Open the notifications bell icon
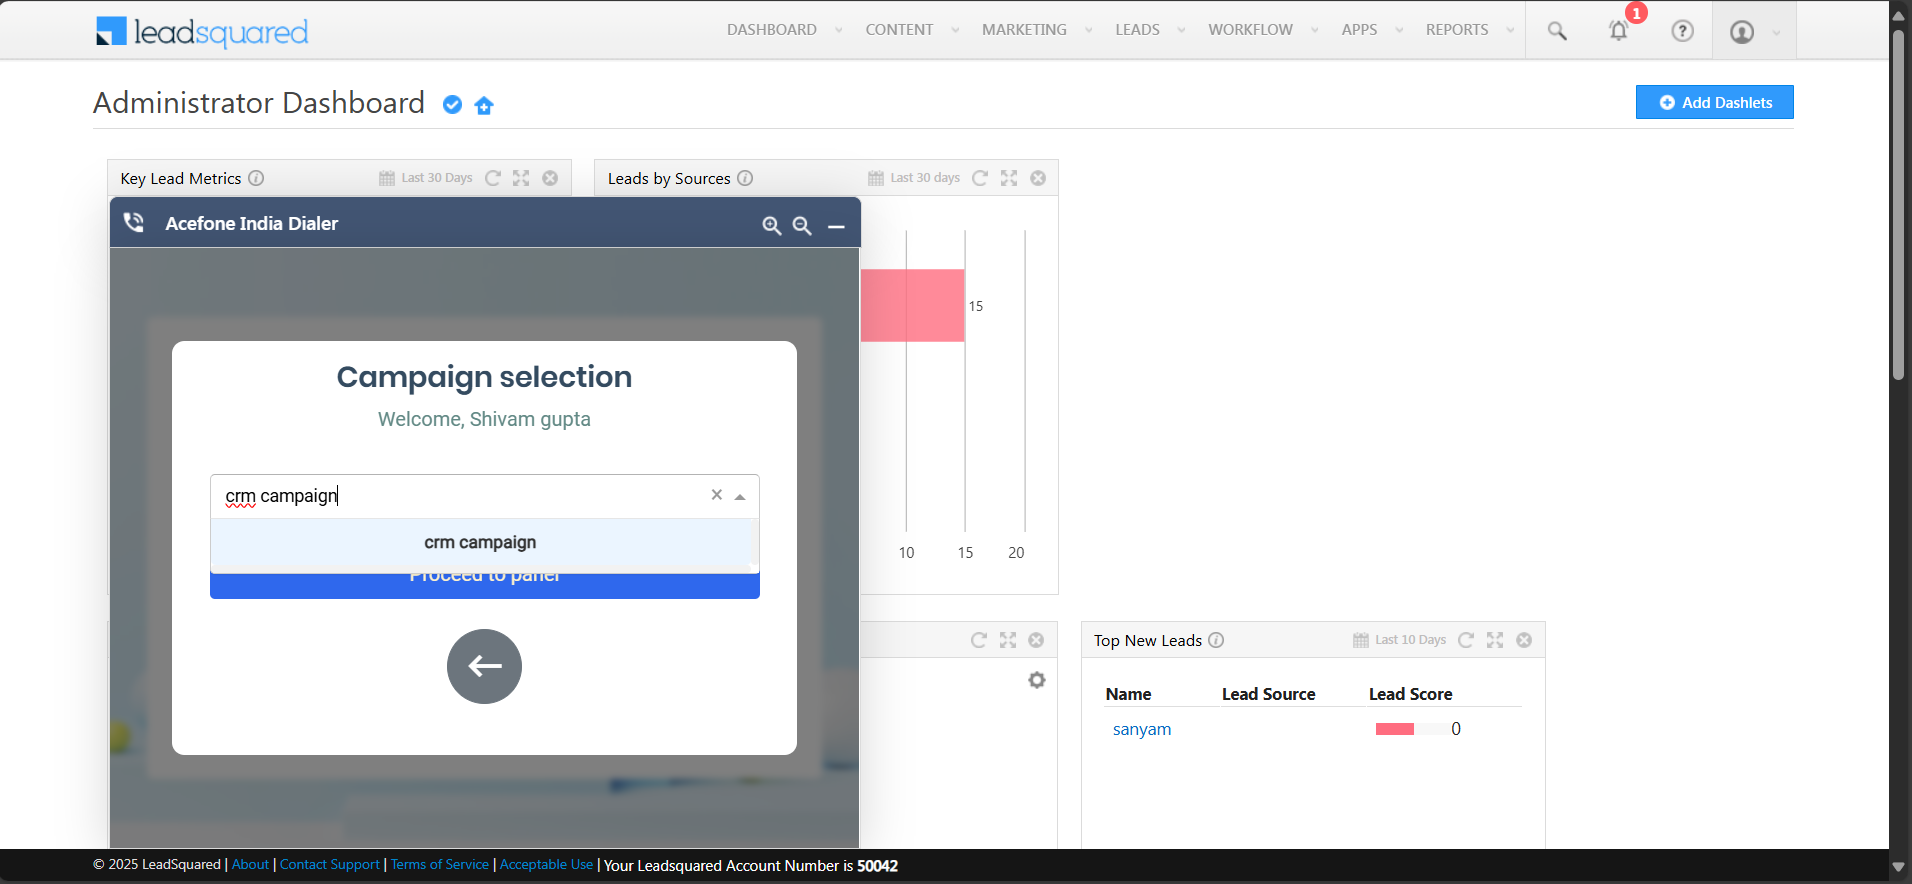Image resolution: width=1912 pixels, height=884 pixels. (1618, 31)
